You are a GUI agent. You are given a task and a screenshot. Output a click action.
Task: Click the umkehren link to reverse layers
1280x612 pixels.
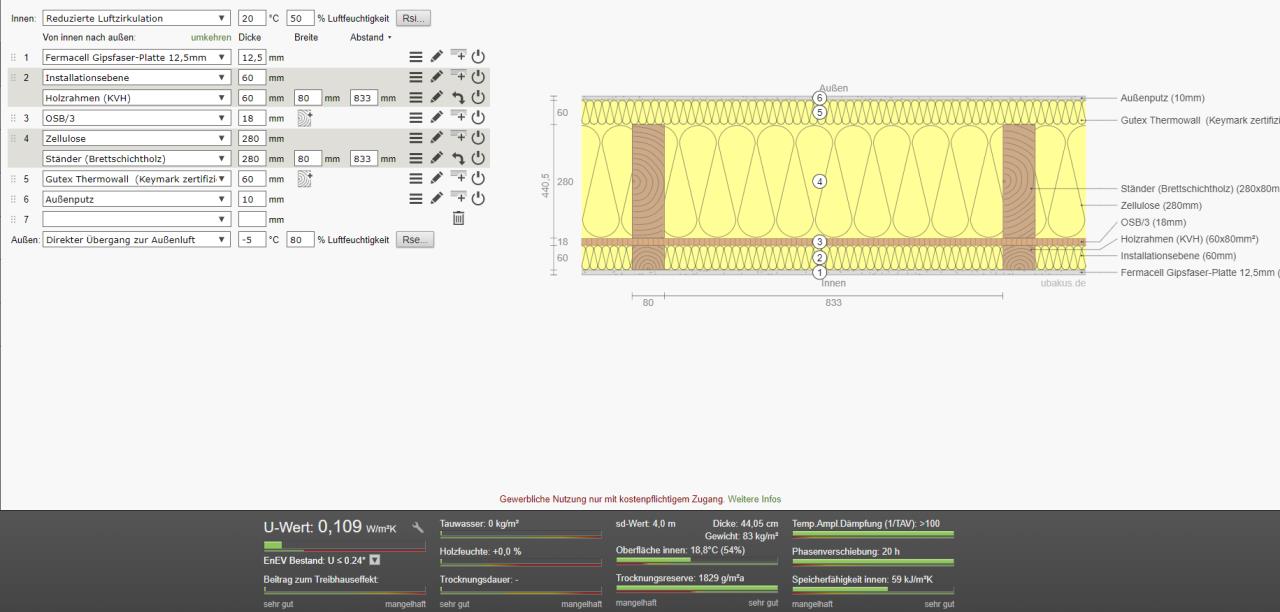click(211, 37)
